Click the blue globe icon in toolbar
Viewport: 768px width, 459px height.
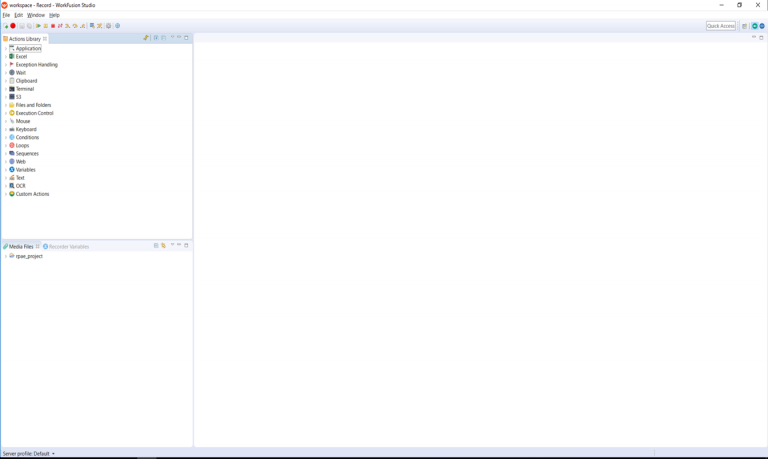point(117,26)
